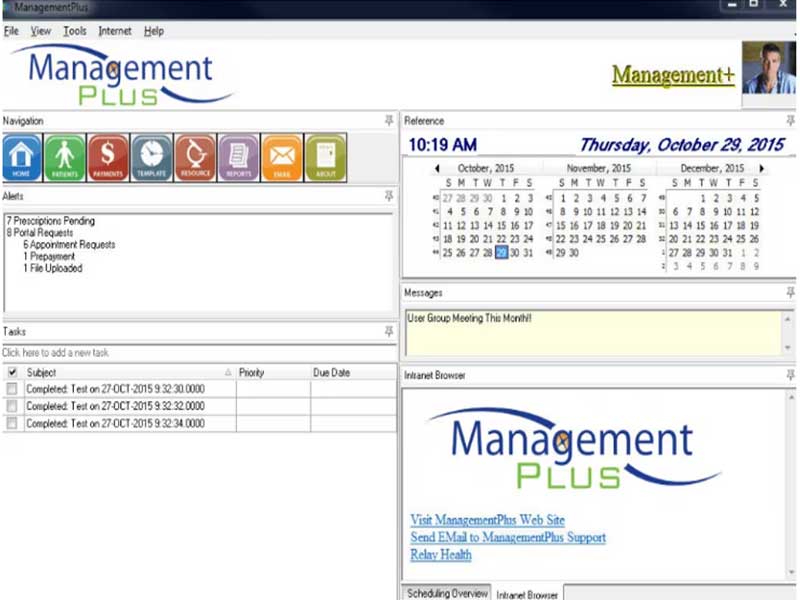Toggle the auto-hide pin on Navigation panel

coord(388,121)
